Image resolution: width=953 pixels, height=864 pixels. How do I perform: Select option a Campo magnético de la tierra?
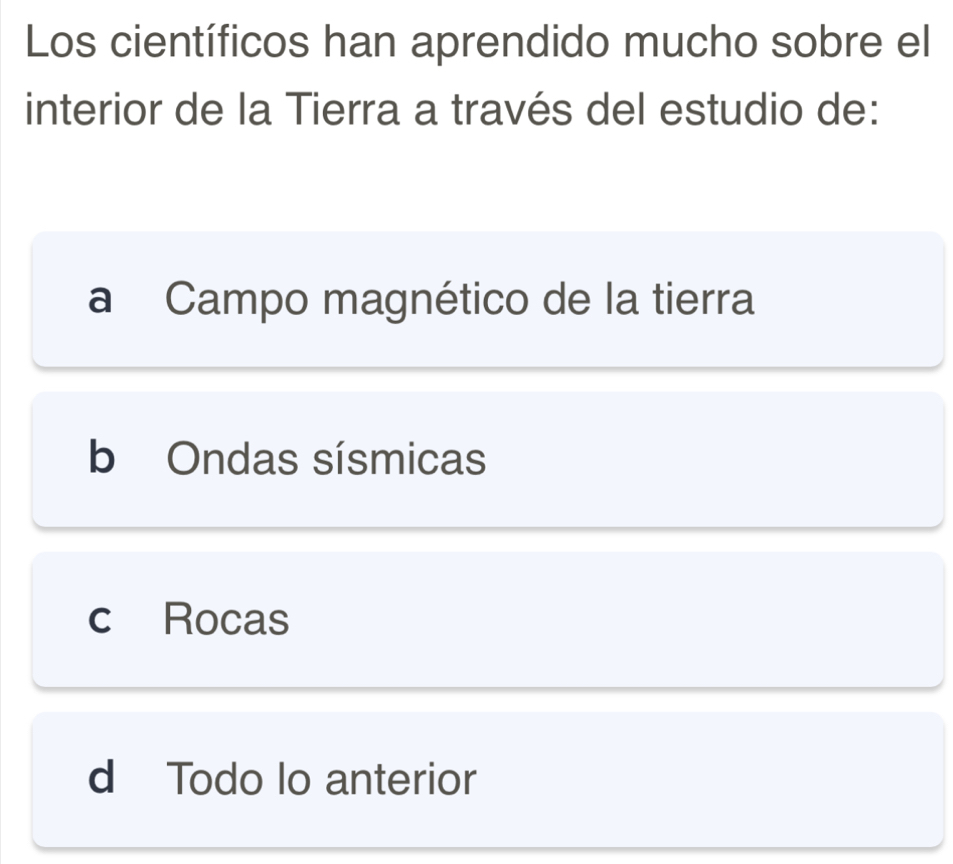pyautogui.click(x=488, y=299)
